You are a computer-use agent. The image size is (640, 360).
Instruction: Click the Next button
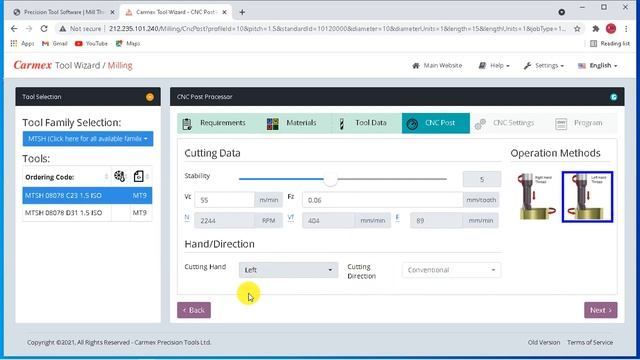(x=600, y=310)
